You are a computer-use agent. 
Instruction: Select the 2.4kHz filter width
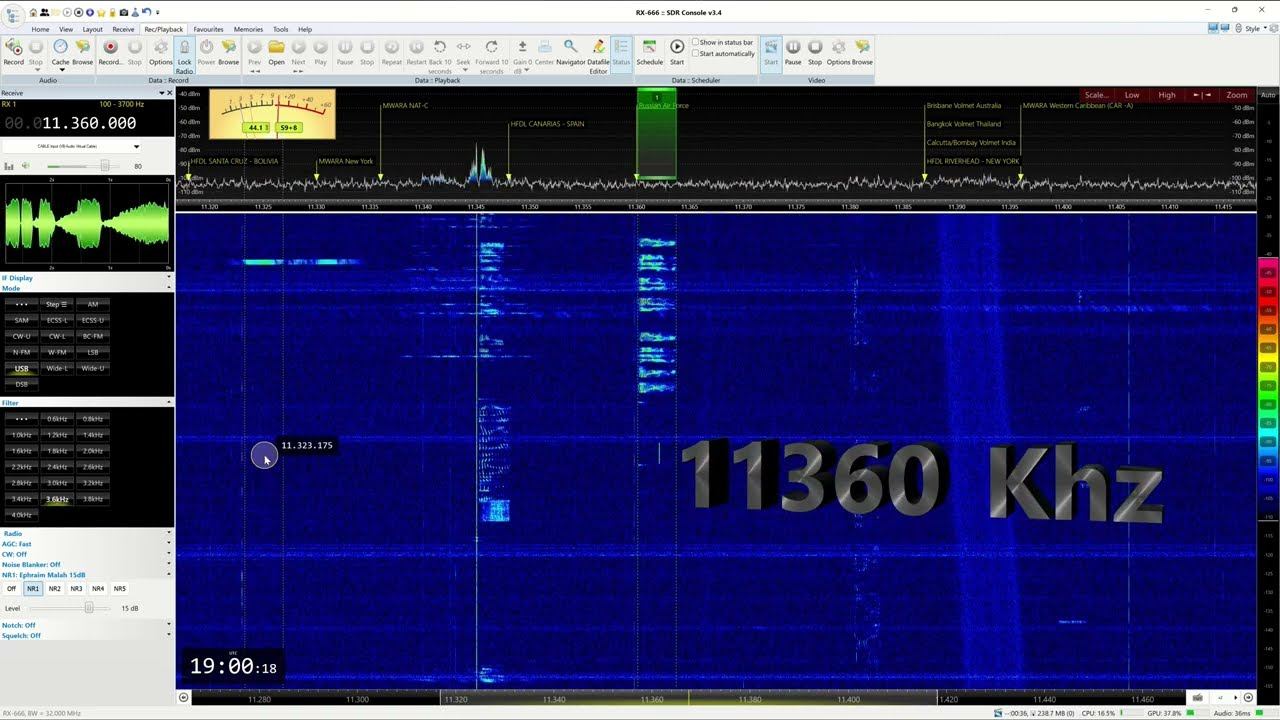pyautogui.click(x=57, y=467)
